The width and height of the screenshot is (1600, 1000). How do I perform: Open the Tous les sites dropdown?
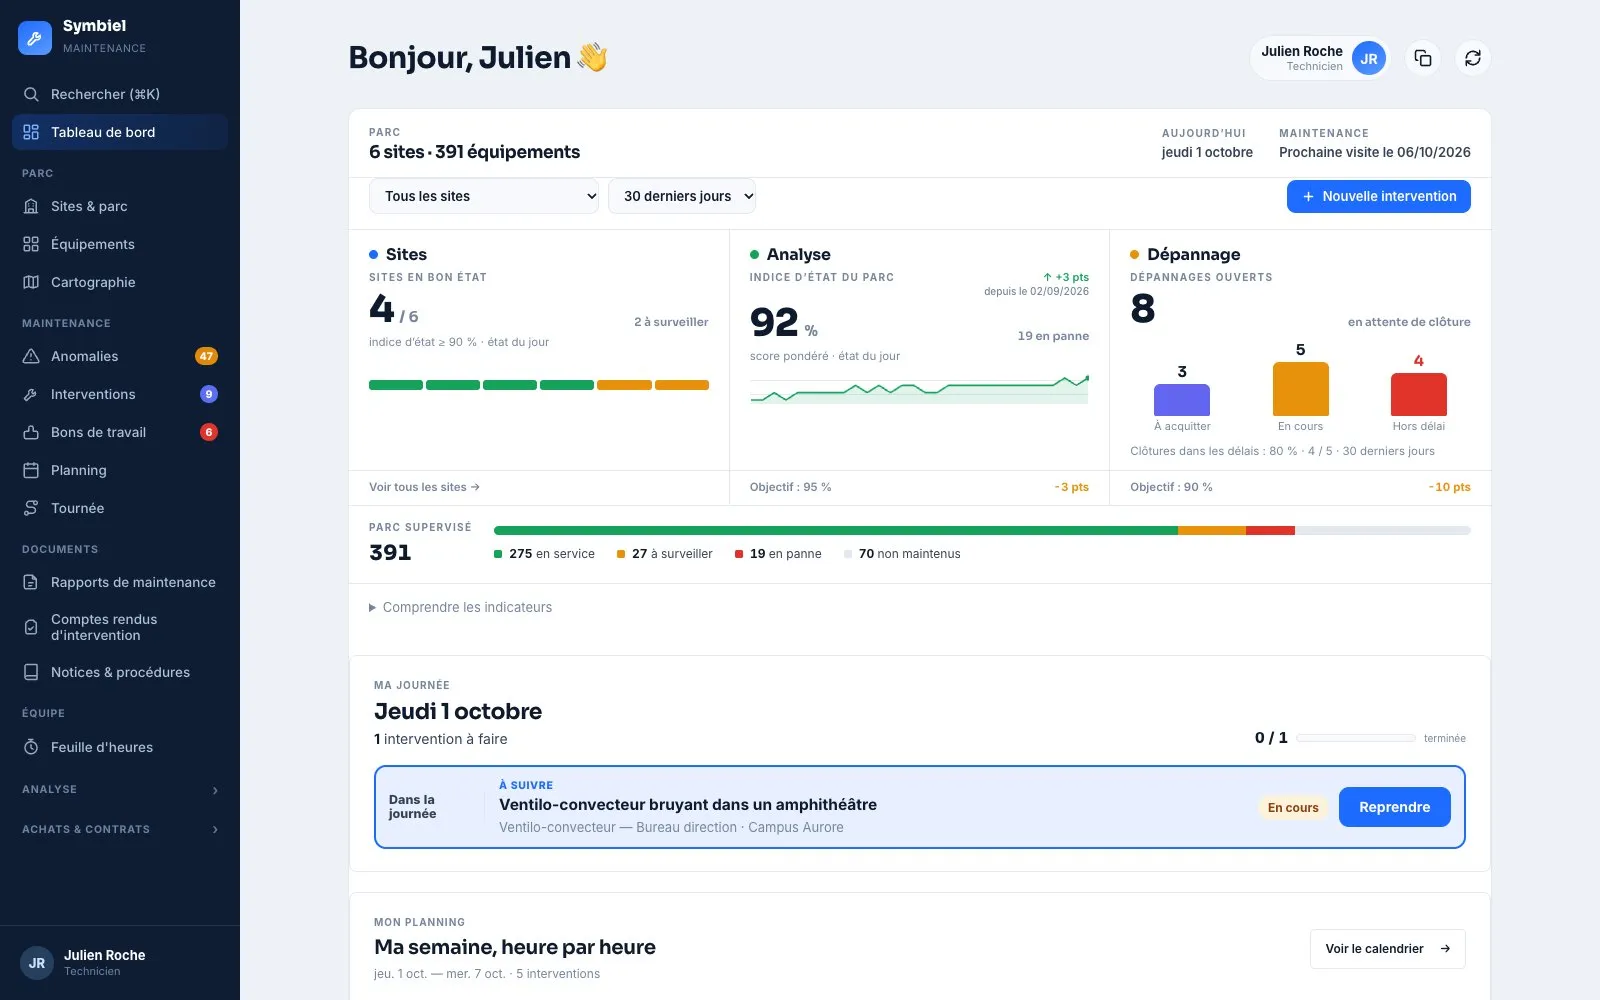click(484, 196)
